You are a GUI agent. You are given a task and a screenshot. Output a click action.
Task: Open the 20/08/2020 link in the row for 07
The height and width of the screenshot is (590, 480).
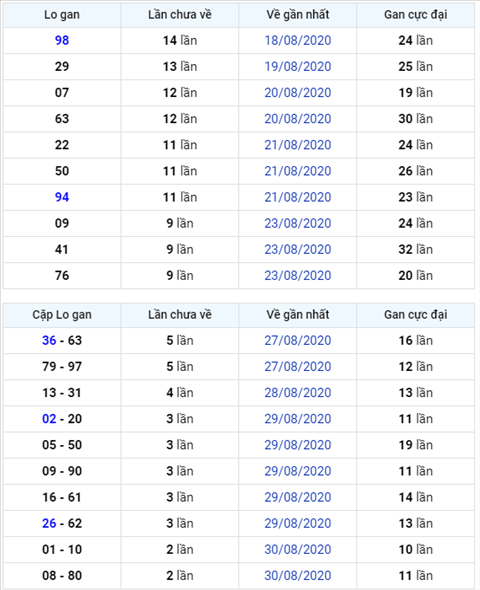pos(298,93)
